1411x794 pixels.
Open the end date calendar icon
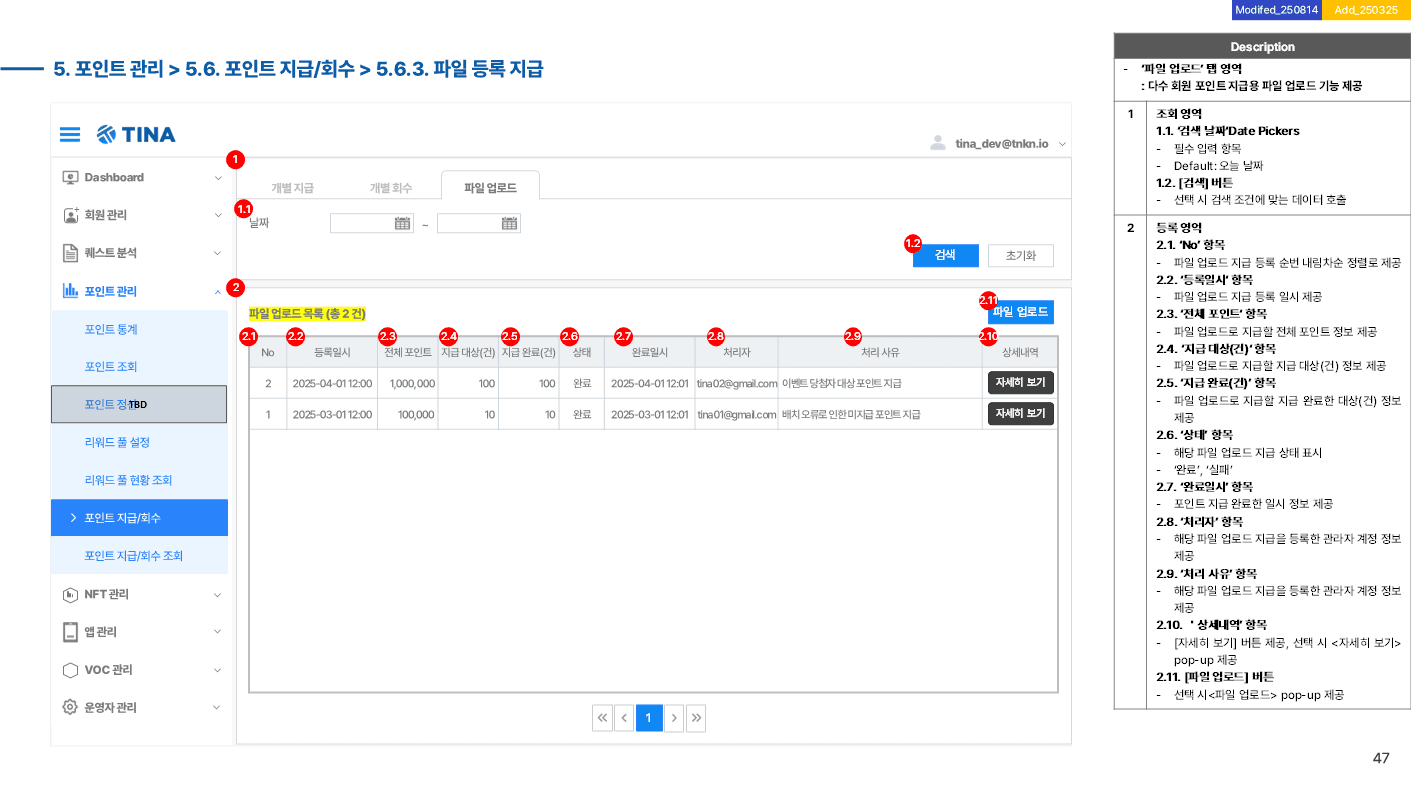pyautogui.click(x=509, y=224)
